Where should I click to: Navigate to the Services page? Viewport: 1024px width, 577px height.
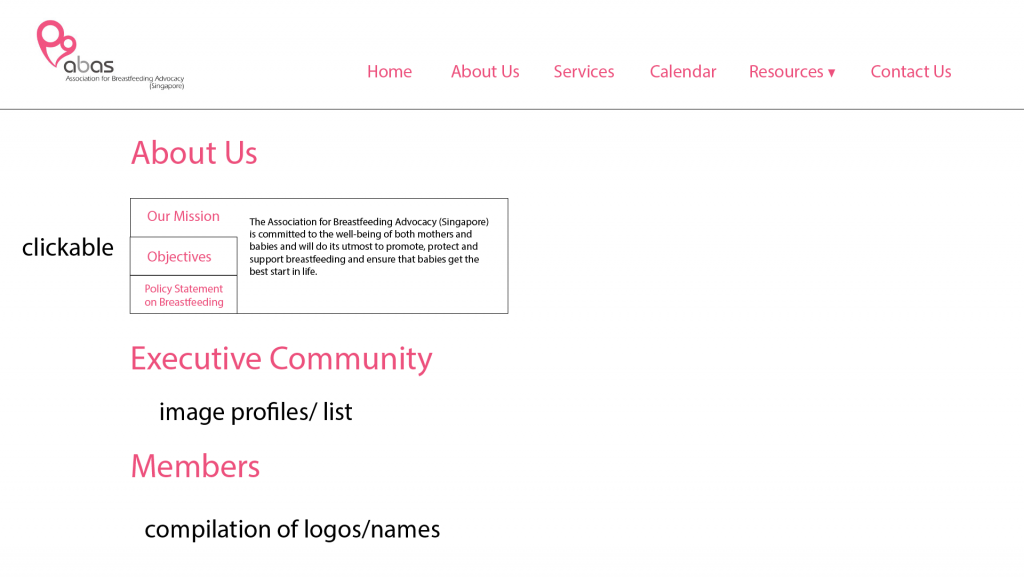coord(584,72)
